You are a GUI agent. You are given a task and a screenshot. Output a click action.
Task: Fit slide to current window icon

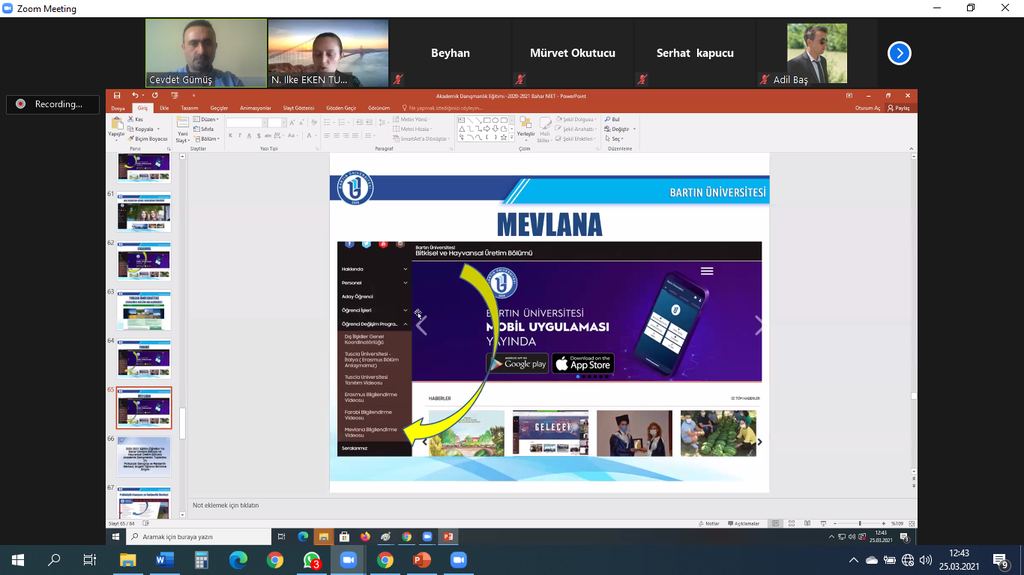click(912, 523)
